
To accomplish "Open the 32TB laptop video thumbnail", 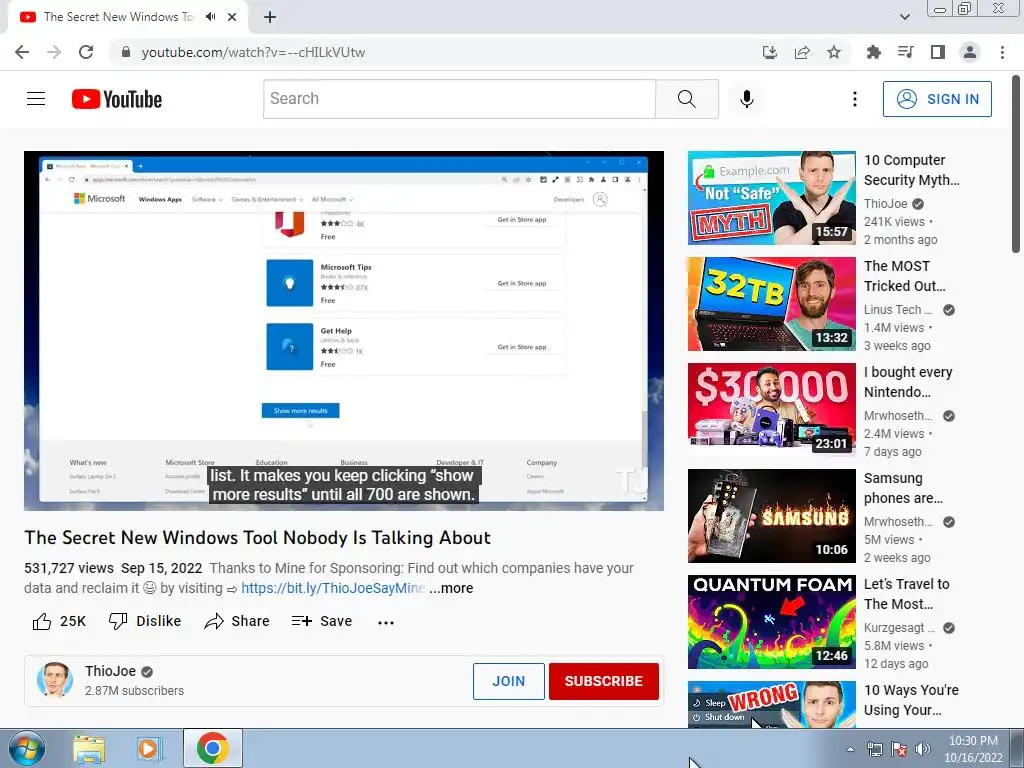I will point(771,304).
